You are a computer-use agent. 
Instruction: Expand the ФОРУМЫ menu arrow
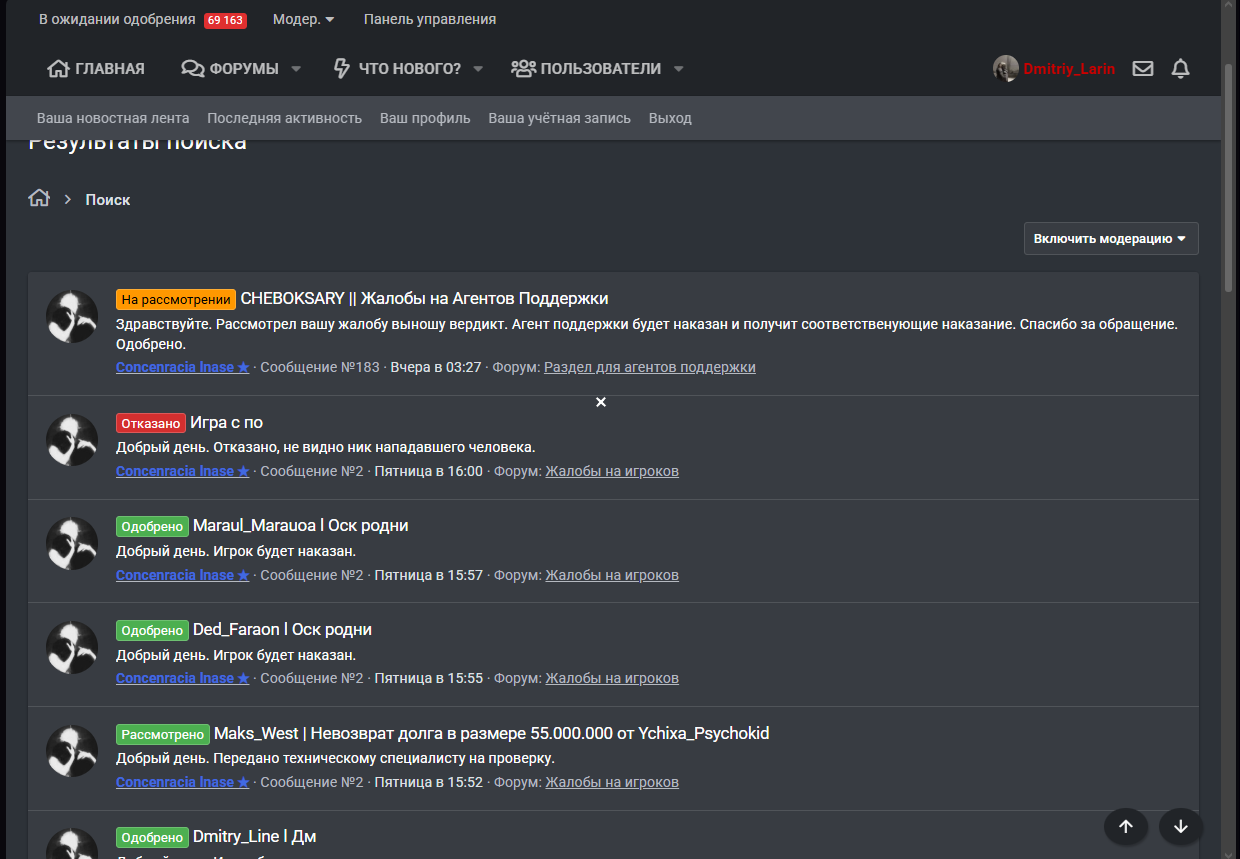tap(296, 69)
